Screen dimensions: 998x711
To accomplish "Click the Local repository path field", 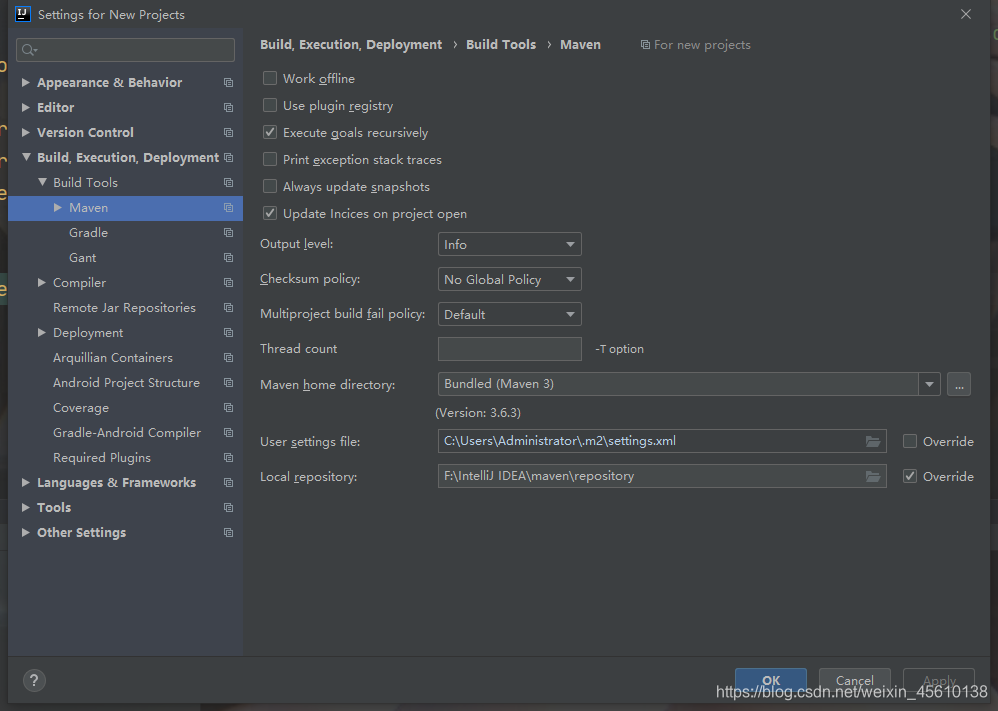I will (662, 476).
